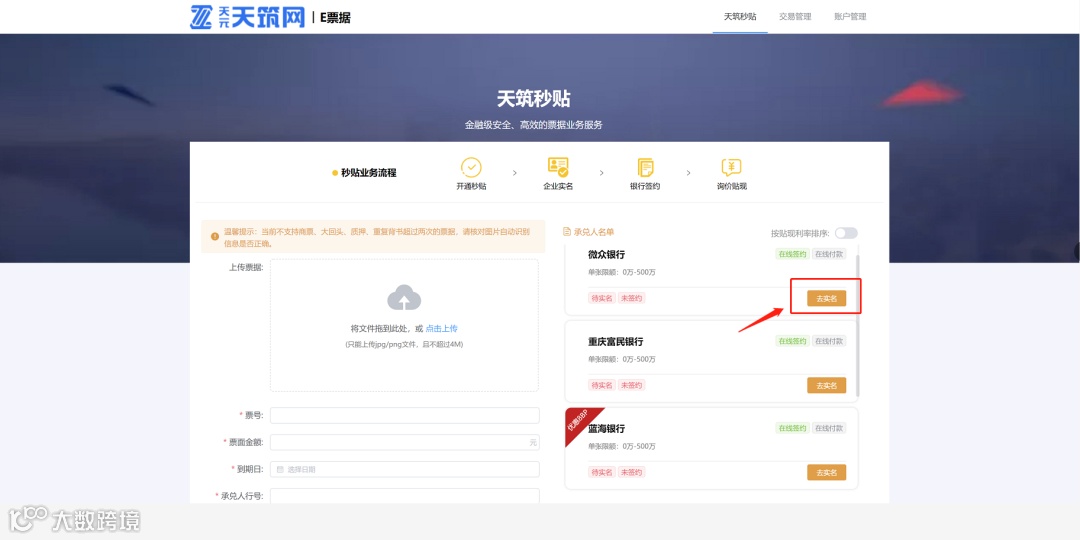Click the 询价贴现 yen step icon
The width and height of the screenshot is (1080, 540).
[x=731, y=167]
